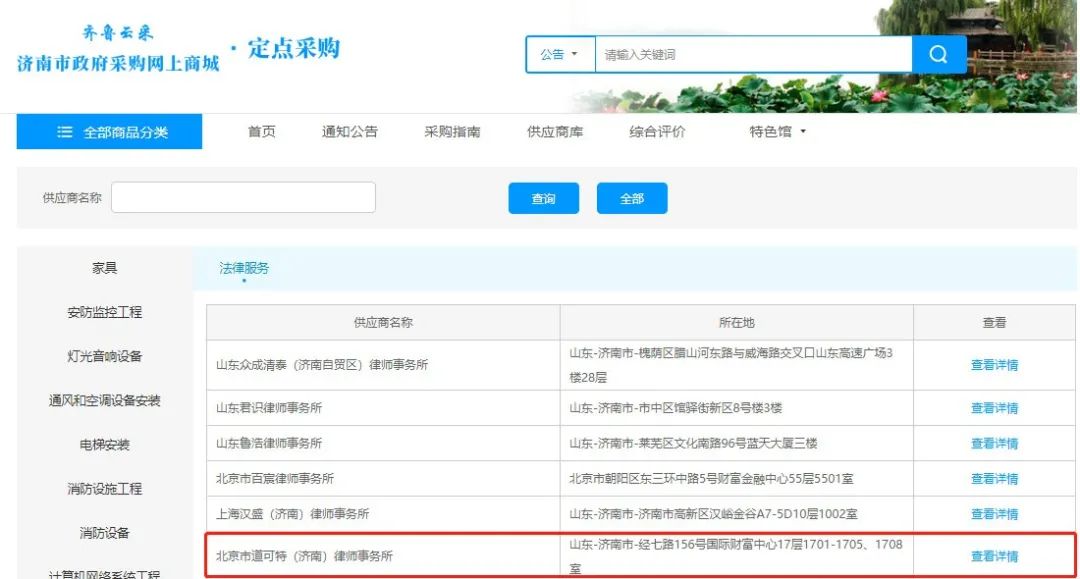Open details for 山东众成清泰 law firm
1080x579 pixels.
pos(994,364)
